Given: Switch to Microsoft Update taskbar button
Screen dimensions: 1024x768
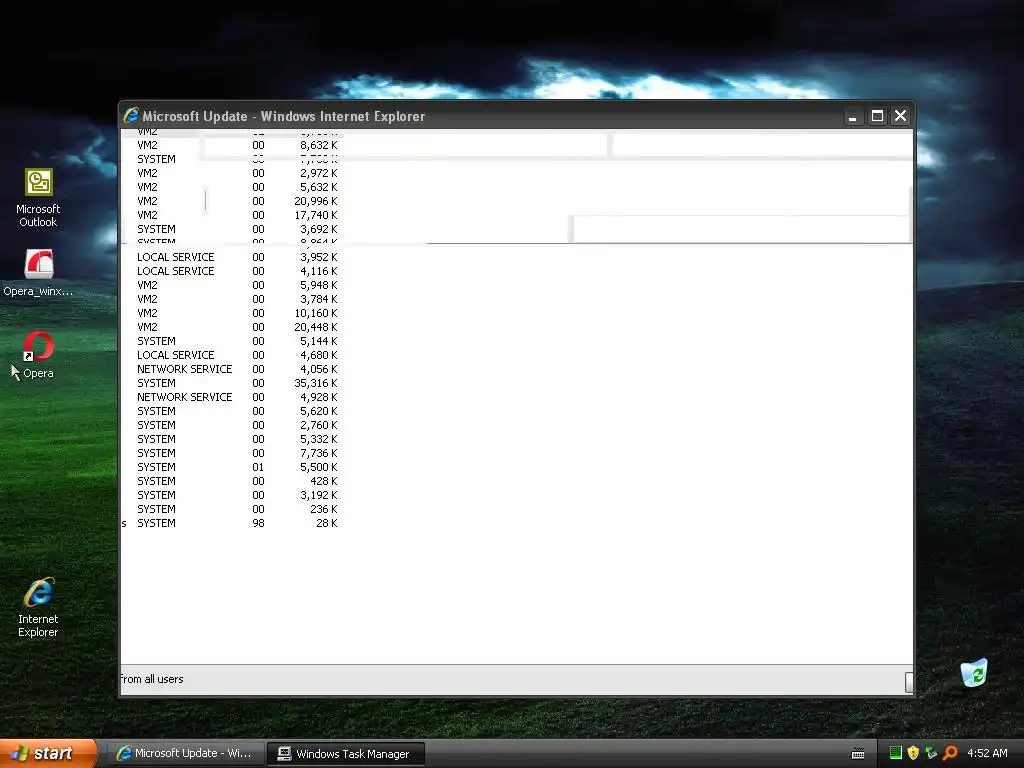Looking at the screenshot, I should click(185, 754).
